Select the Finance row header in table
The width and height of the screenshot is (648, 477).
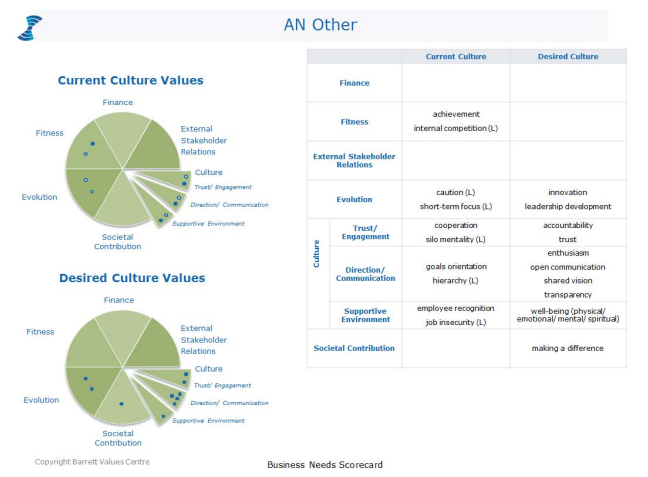click(x=354, y=83)
